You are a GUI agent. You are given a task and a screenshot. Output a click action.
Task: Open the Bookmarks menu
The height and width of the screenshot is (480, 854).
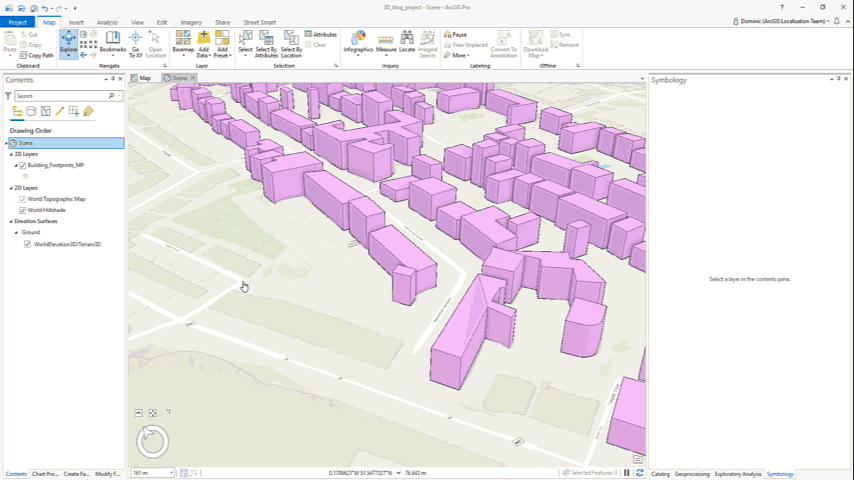(x=113, y=44)
